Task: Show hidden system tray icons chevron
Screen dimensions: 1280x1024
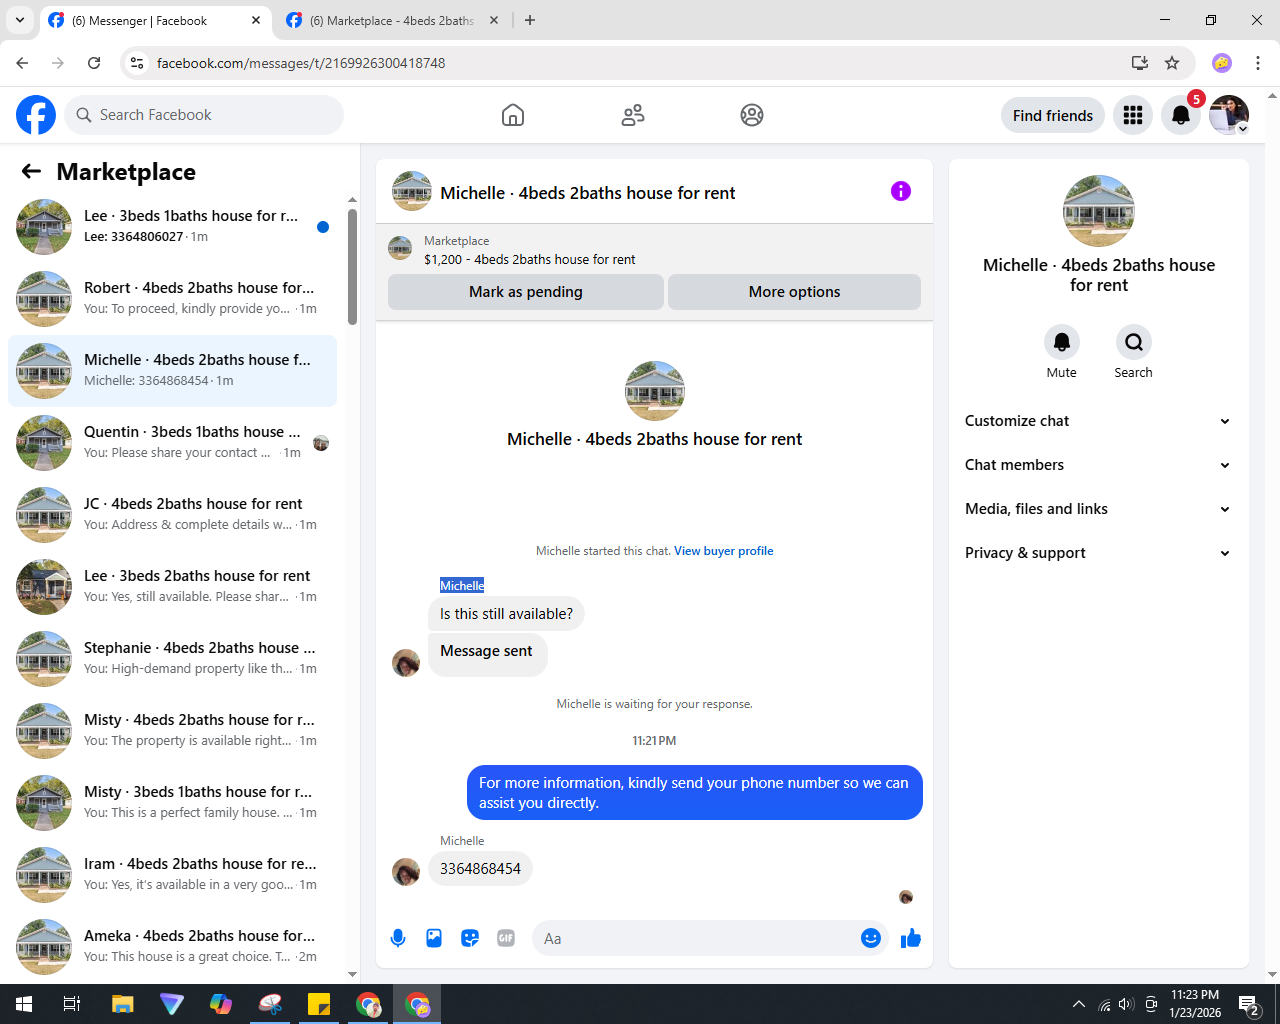Action: pos(1079,1004)
